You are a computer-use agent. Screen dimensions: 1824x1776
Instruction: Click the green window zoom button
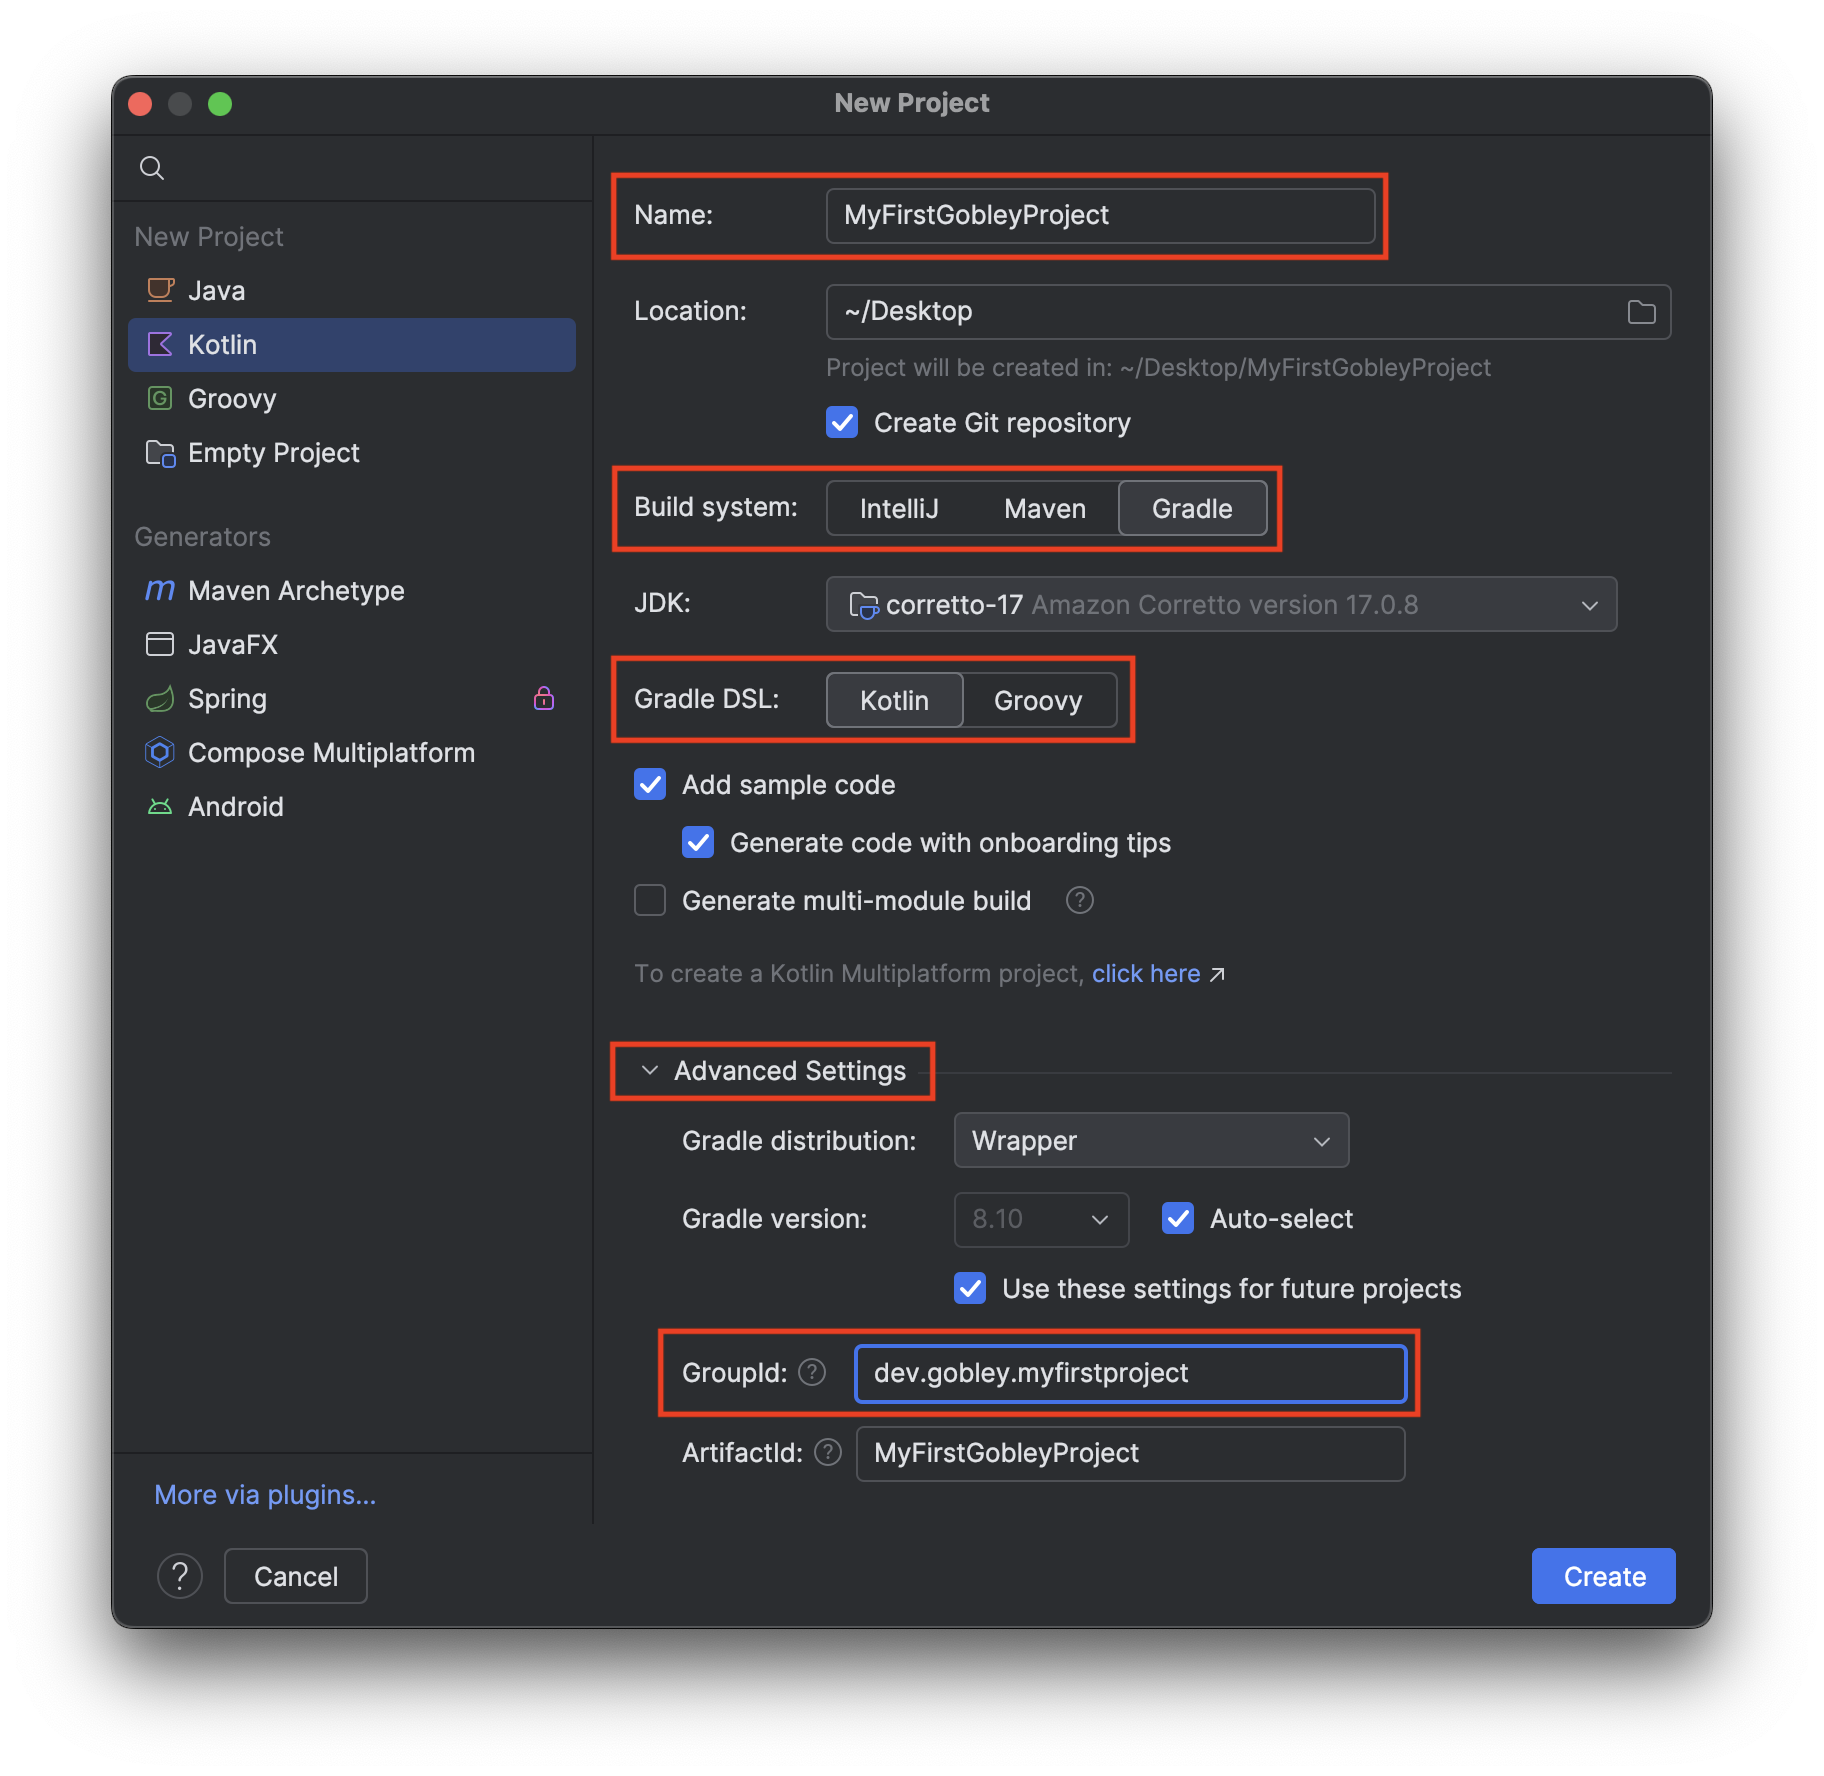[220, 104]
